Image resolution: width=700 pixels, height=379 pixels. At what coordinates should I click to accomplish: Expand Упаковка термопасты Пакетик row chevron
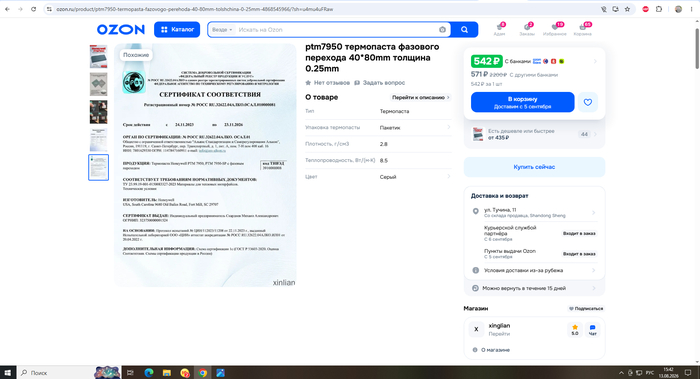tap(448, 127)
